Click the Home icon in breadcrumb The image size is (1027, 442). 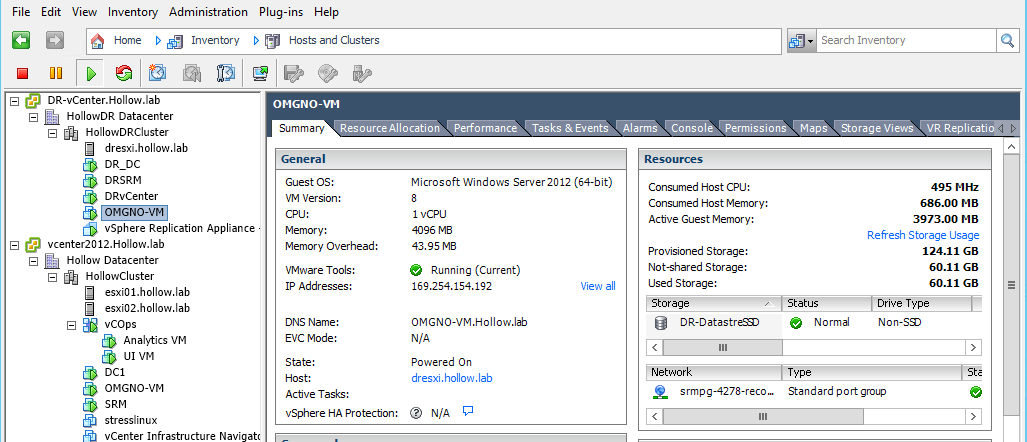[x=98, y=41]
